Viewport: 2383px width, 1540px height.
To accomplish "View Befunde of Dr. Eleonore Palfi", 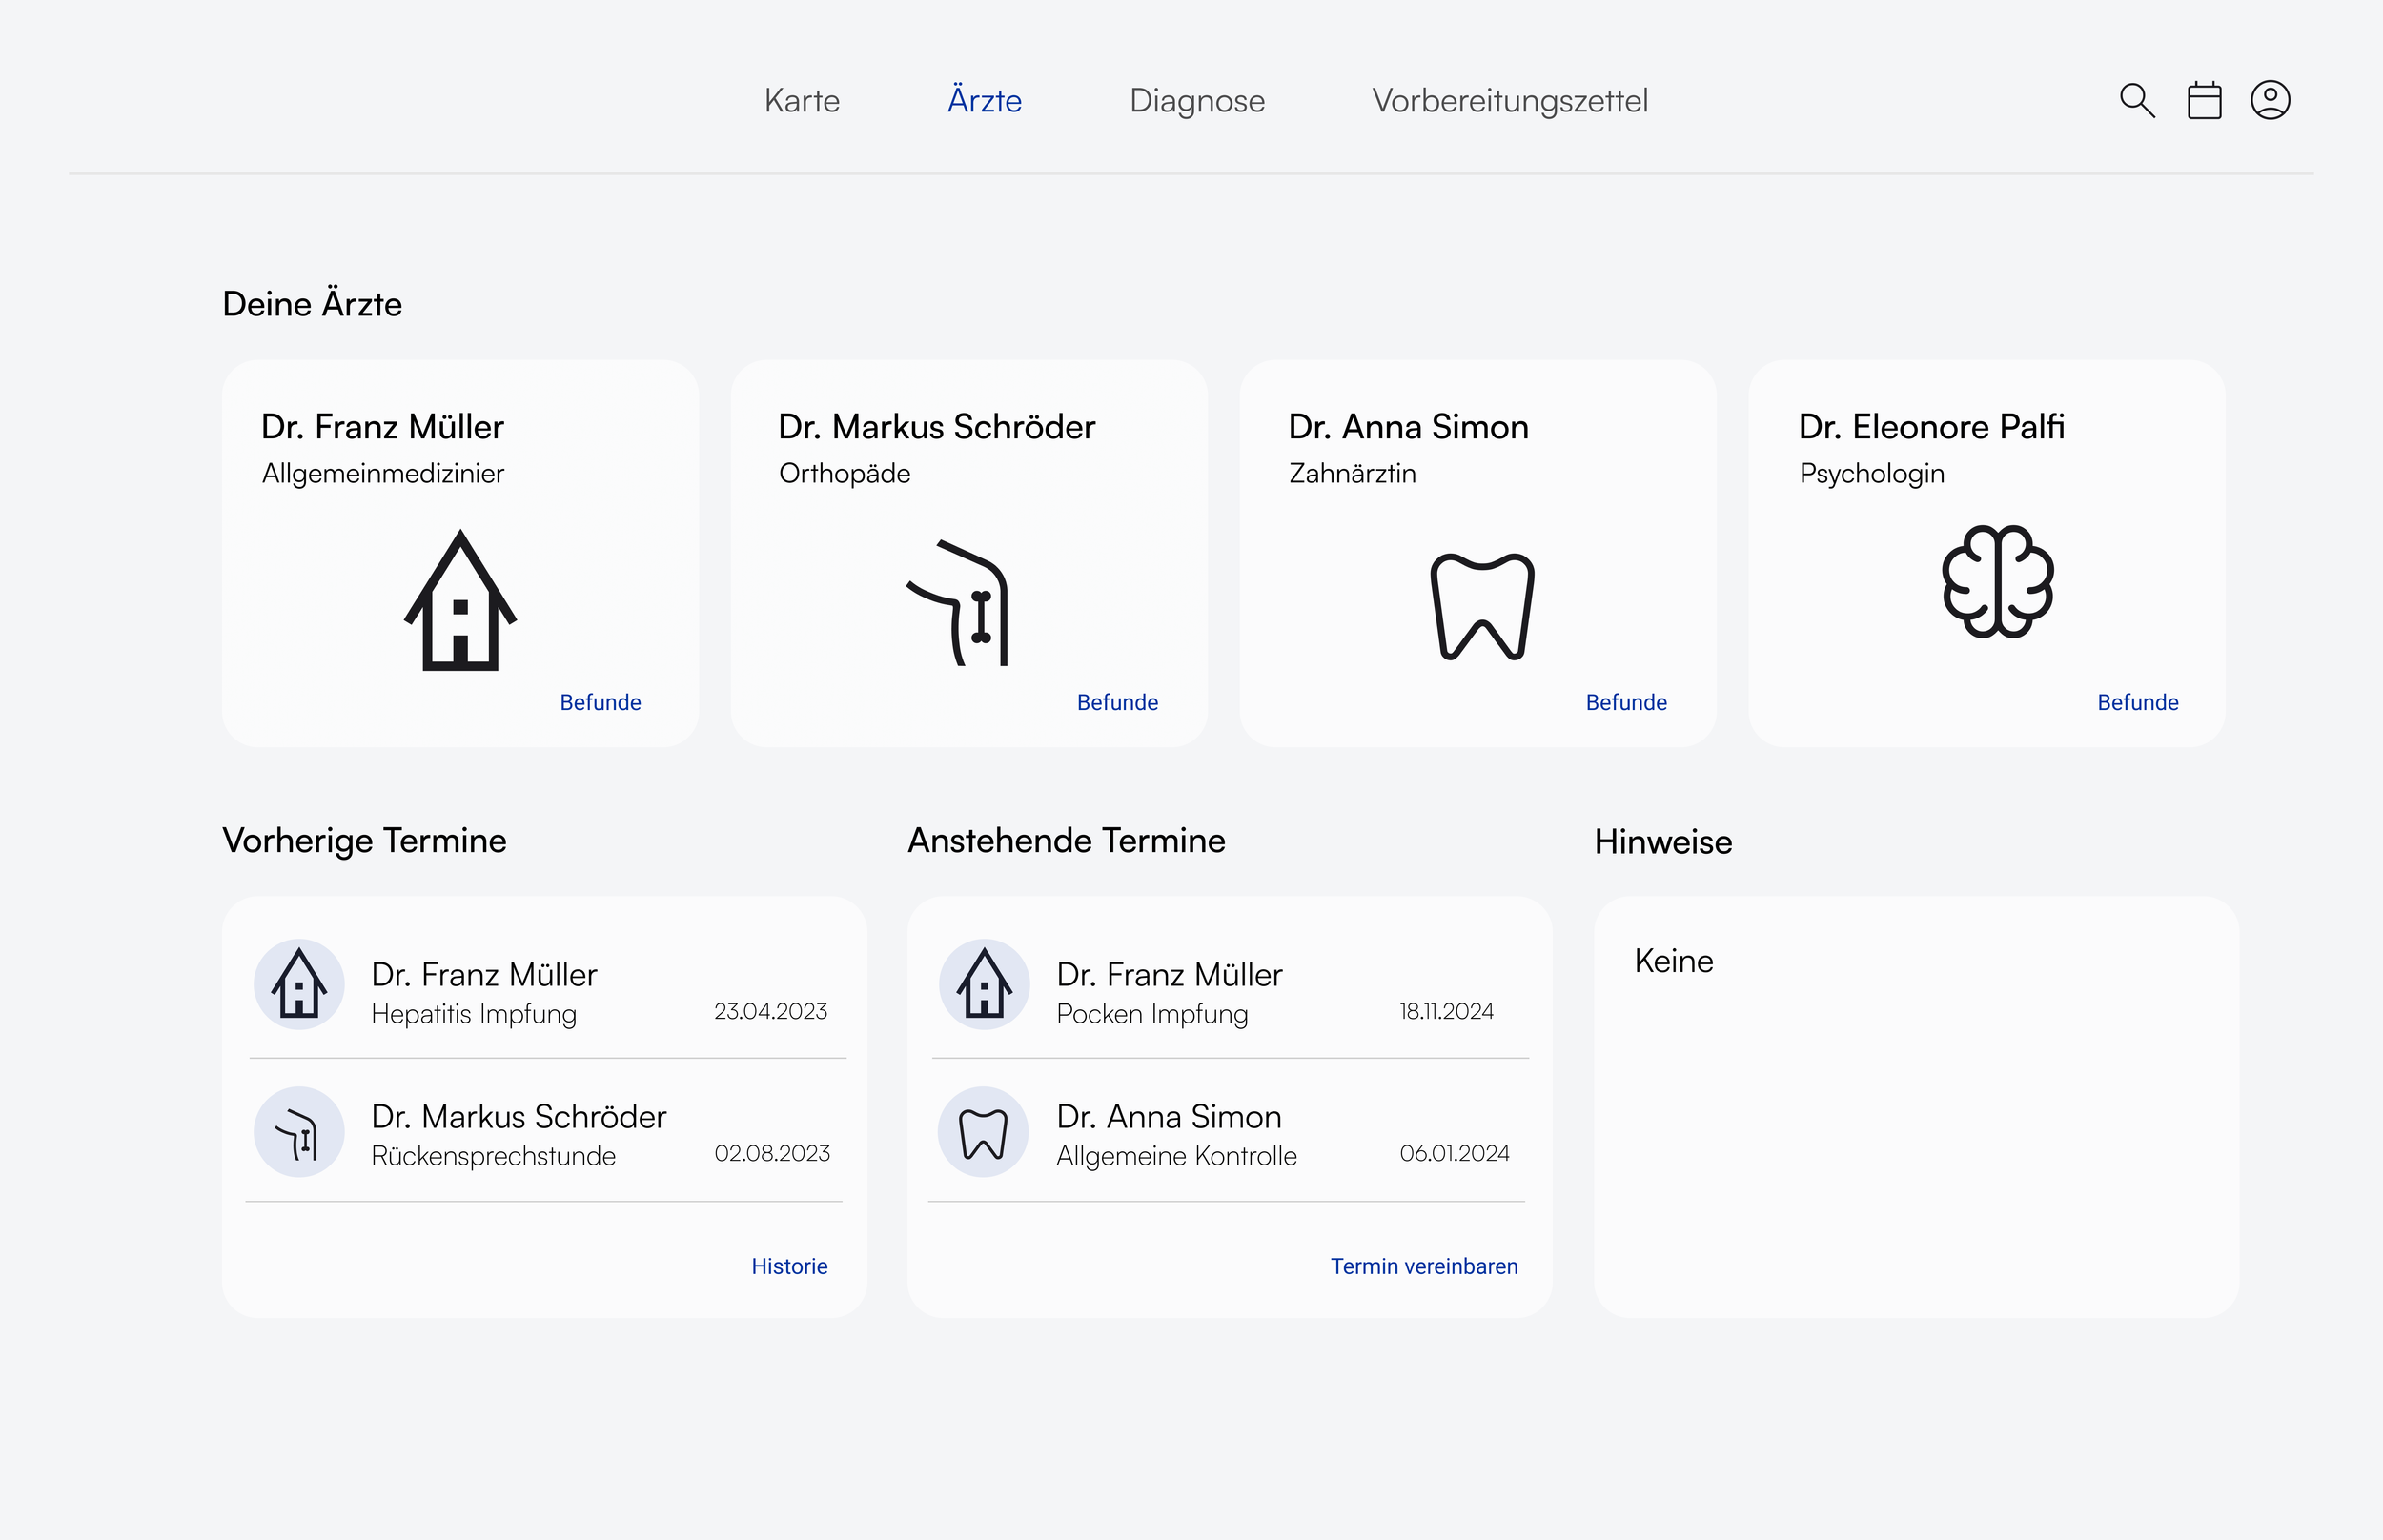I will [2137, 702].
